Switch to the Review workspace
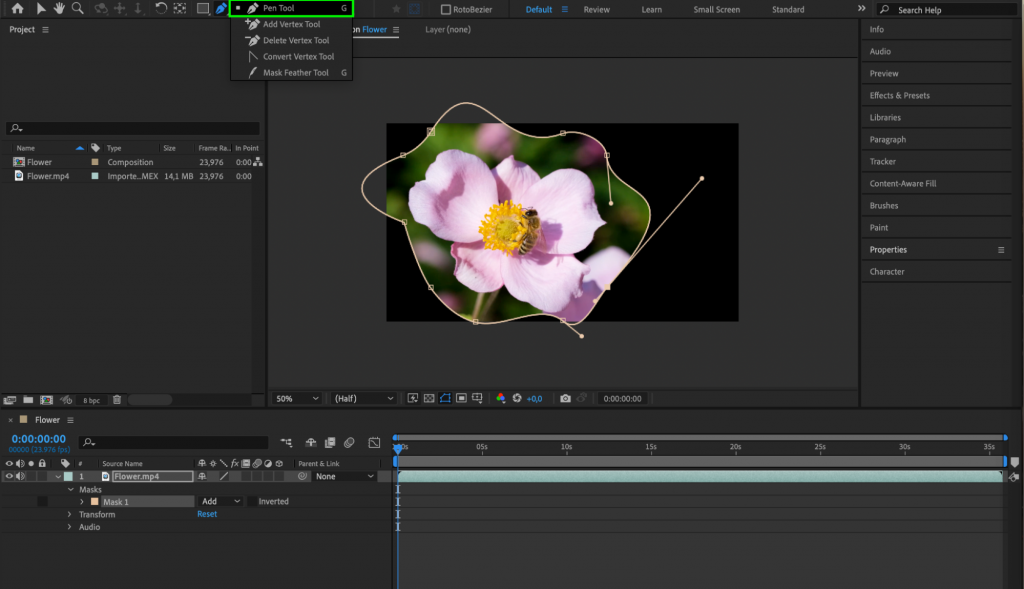 click(596, 9)
